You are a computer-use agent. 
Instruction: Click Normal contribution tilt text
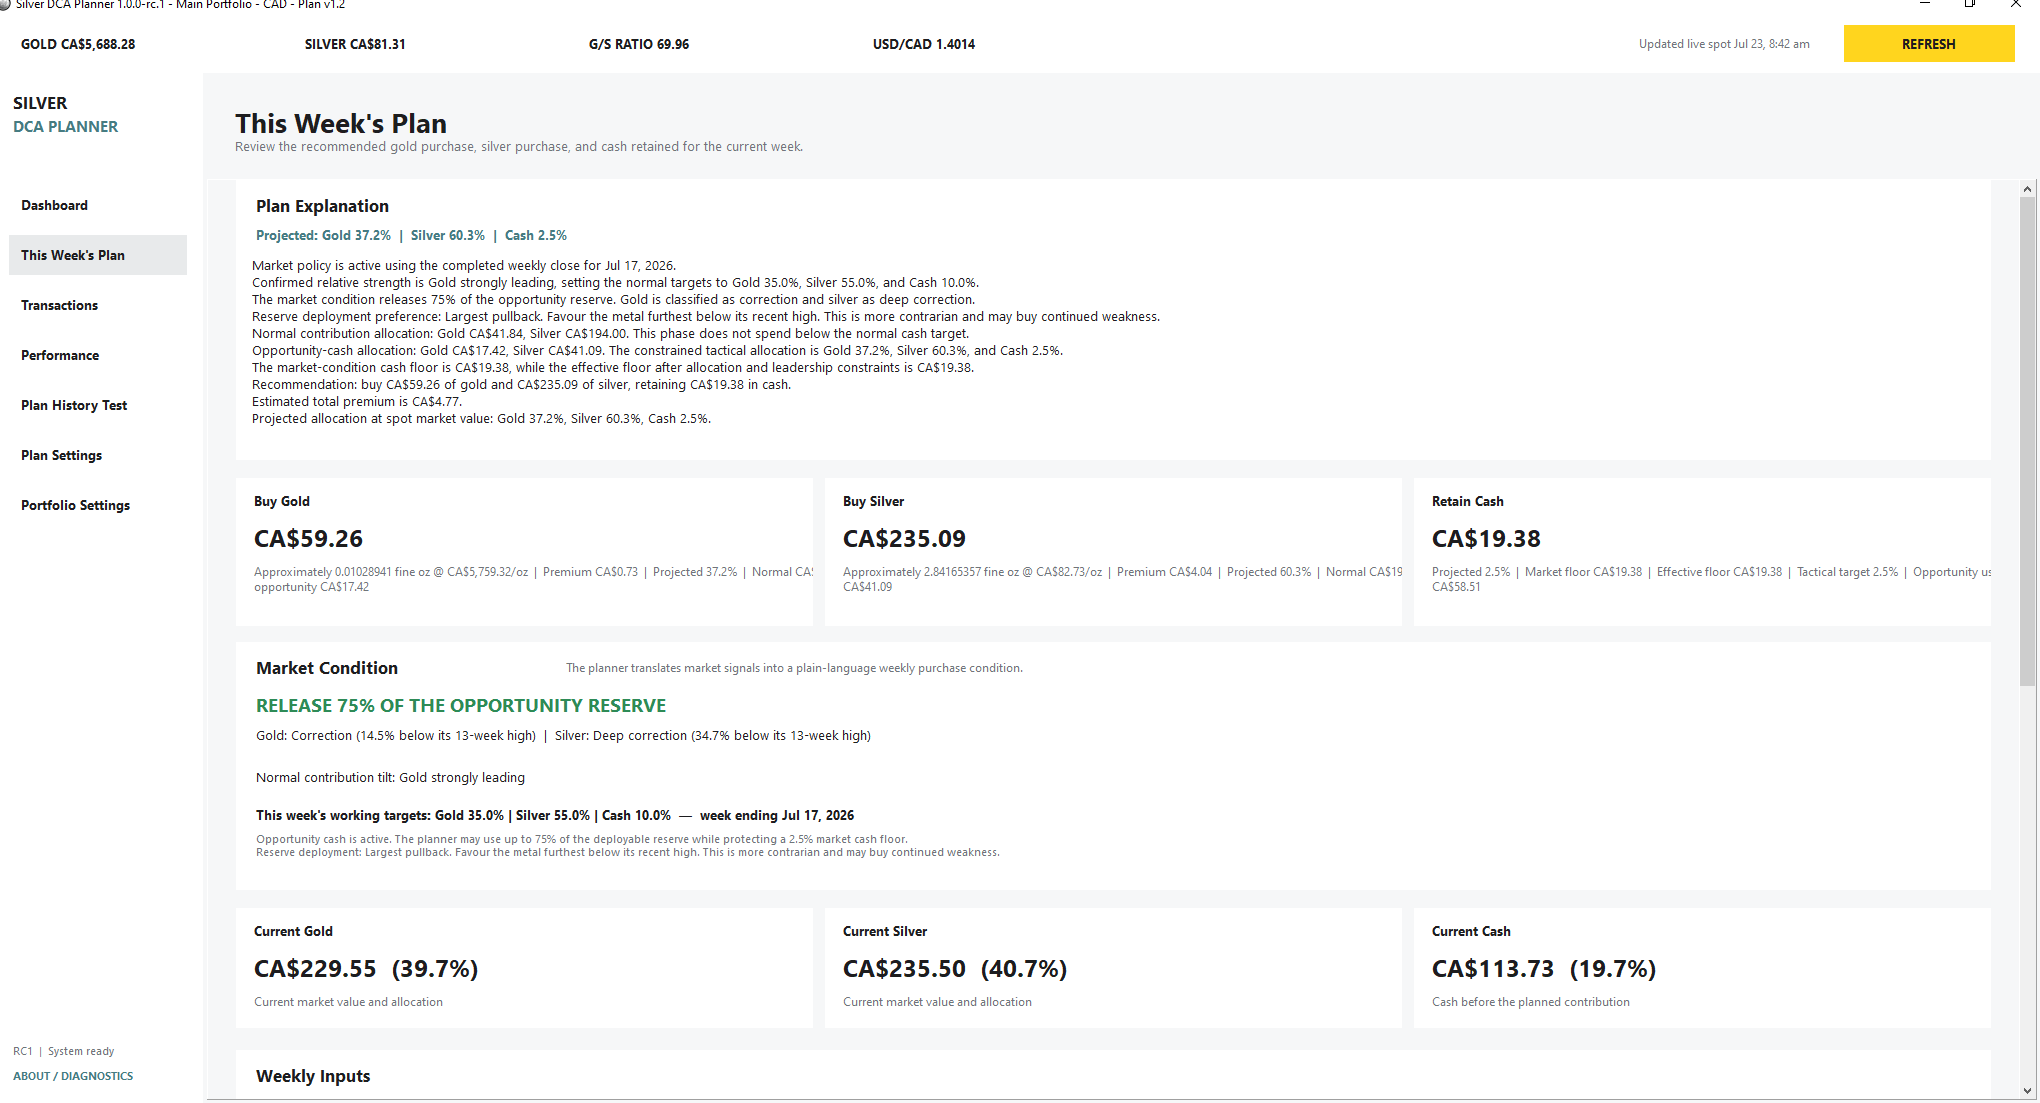pos(390,778)
